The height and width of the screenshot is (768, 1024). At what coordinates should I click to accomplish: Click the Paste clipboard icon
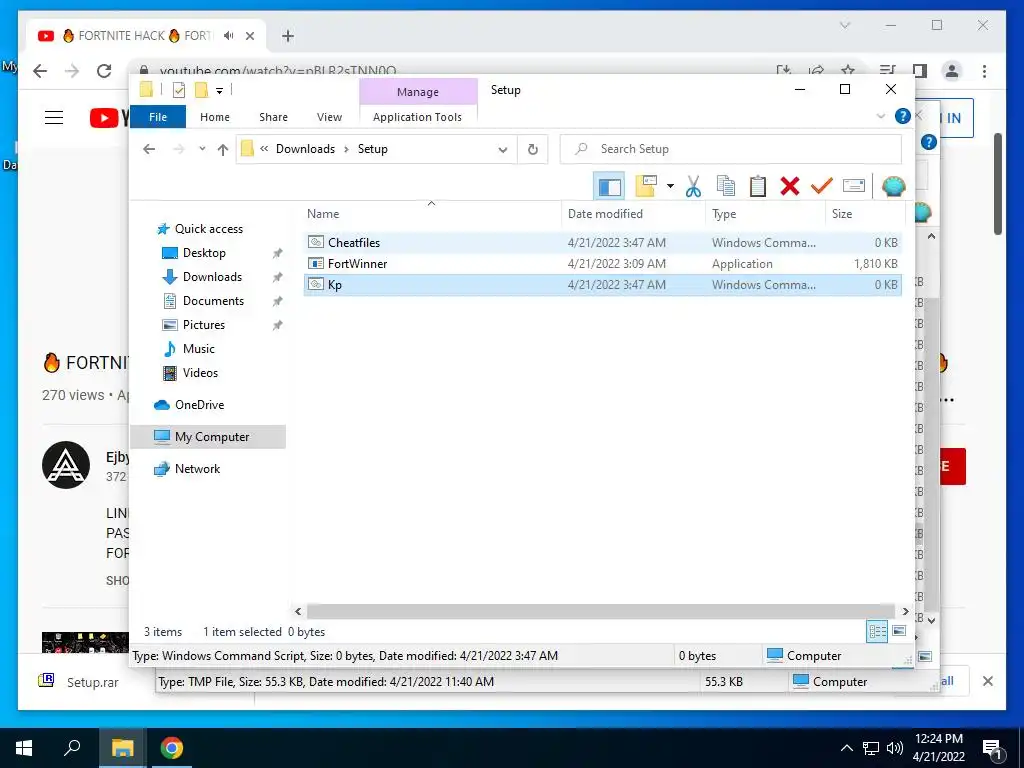click(758, 186)
